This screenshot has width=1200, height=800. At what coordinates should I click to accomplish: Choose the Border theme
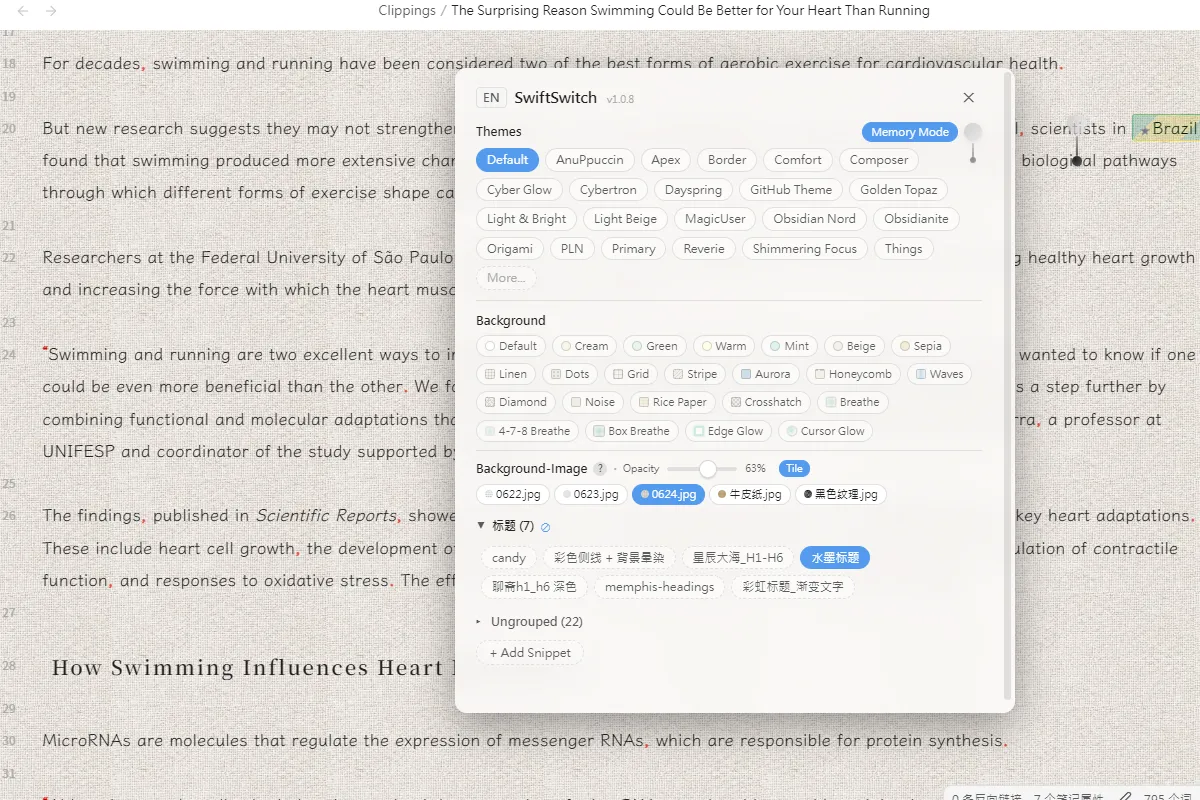pos(727,160)
